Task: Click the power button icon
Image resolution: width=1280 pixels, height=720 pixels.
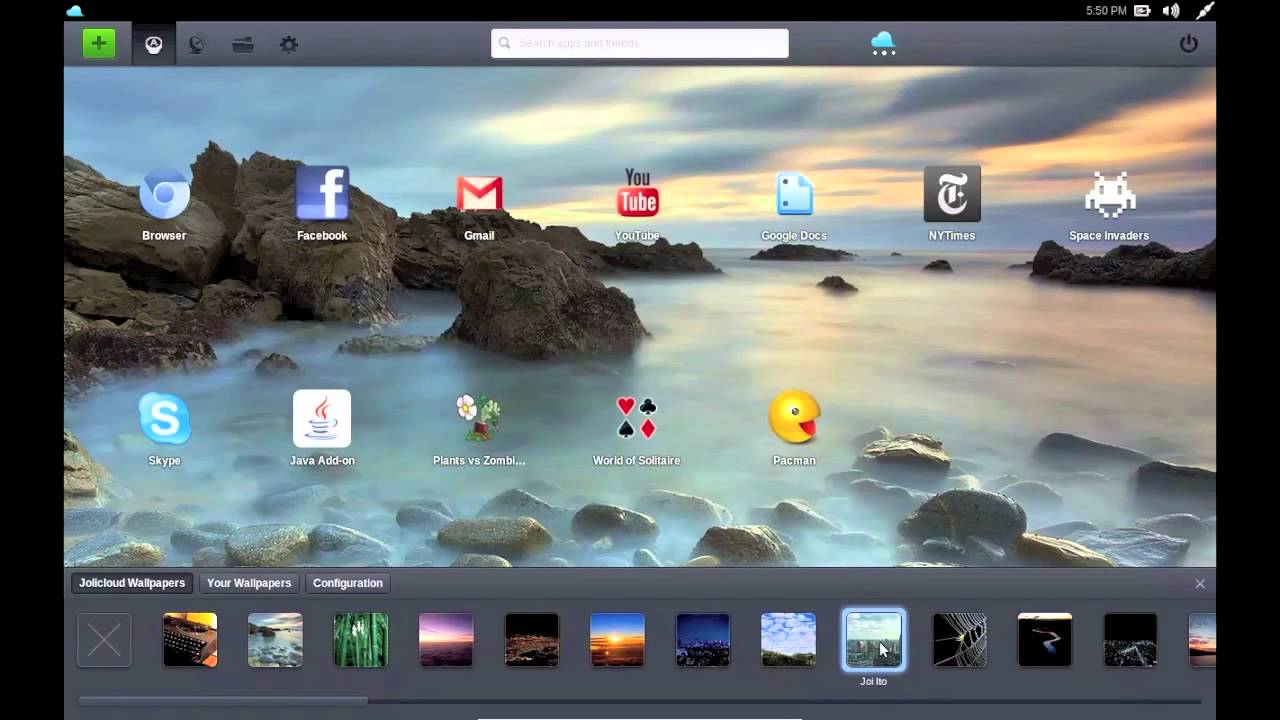Action: 1188,44
